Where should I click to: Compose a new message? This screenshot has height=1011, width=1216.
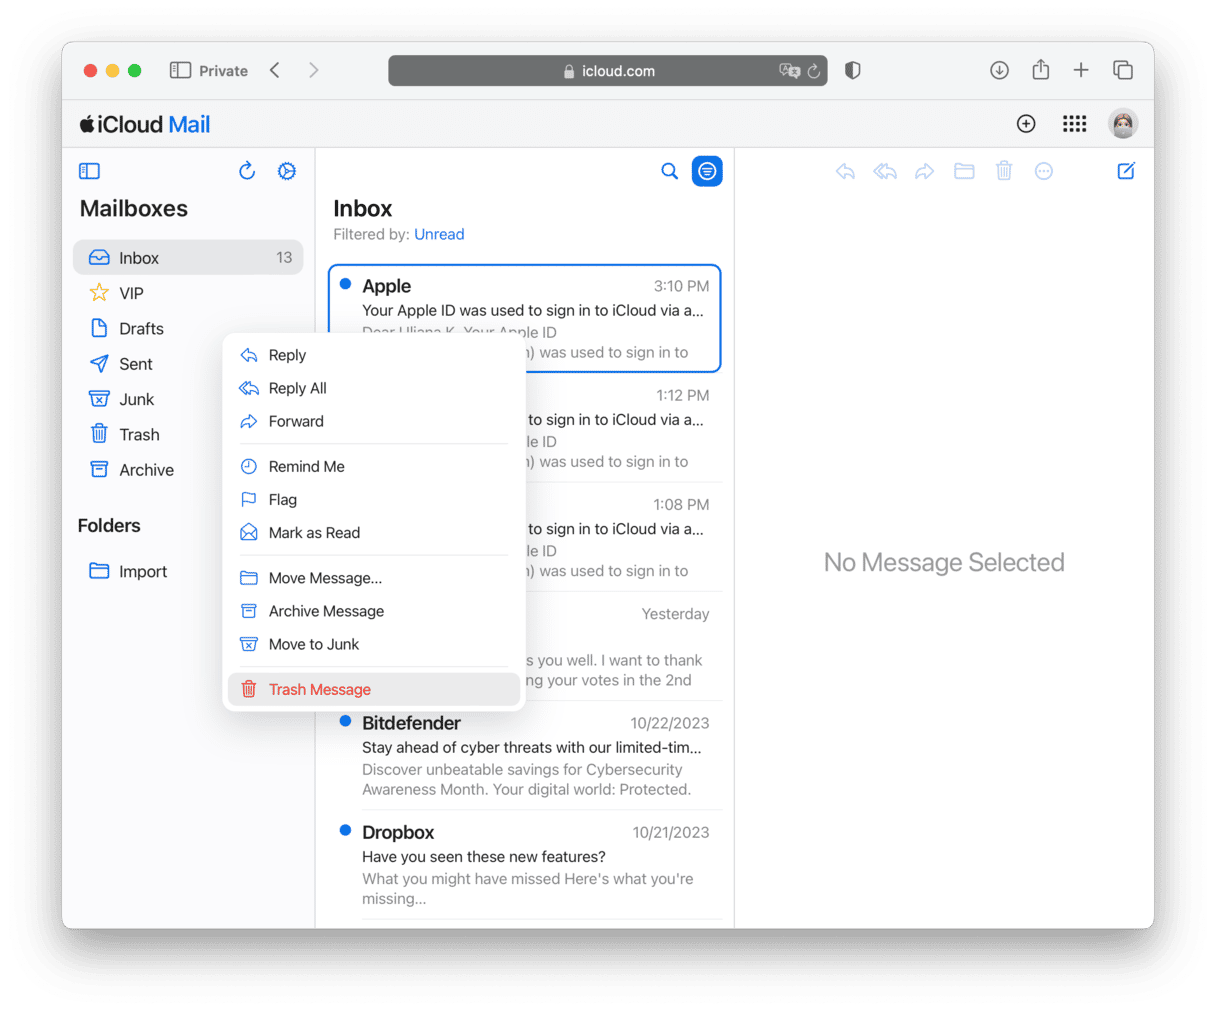coord(1126,171)
